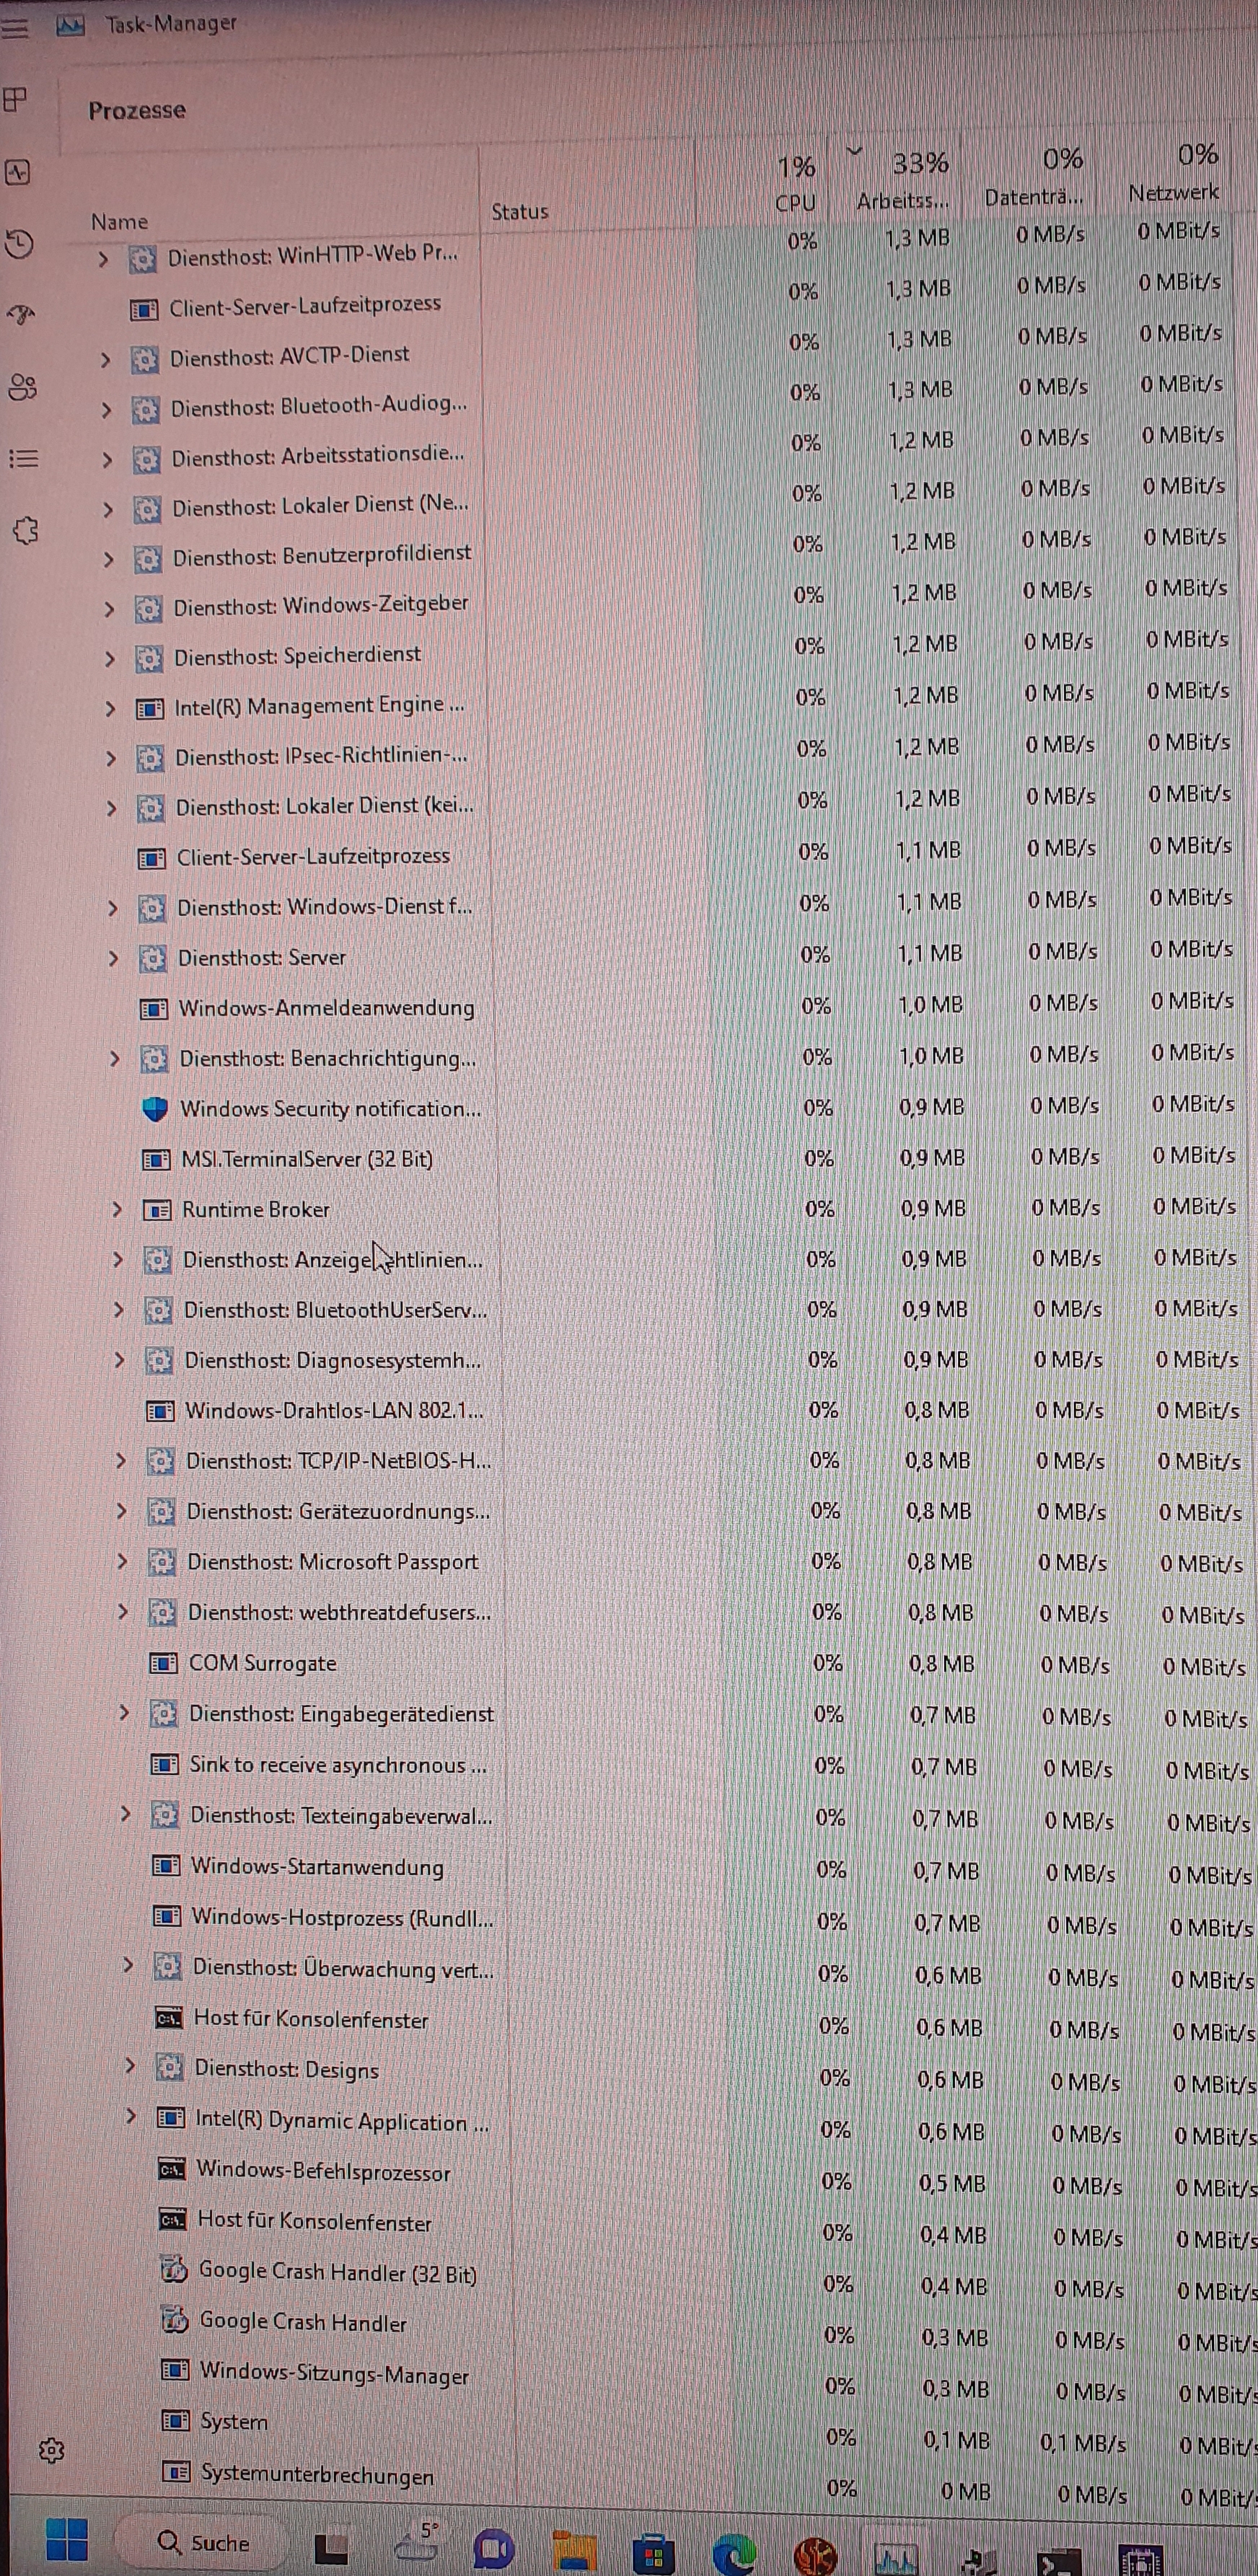
Task: Select Diensthost: Windows-Zeitgeber row
Action: [x=320, y=606]
